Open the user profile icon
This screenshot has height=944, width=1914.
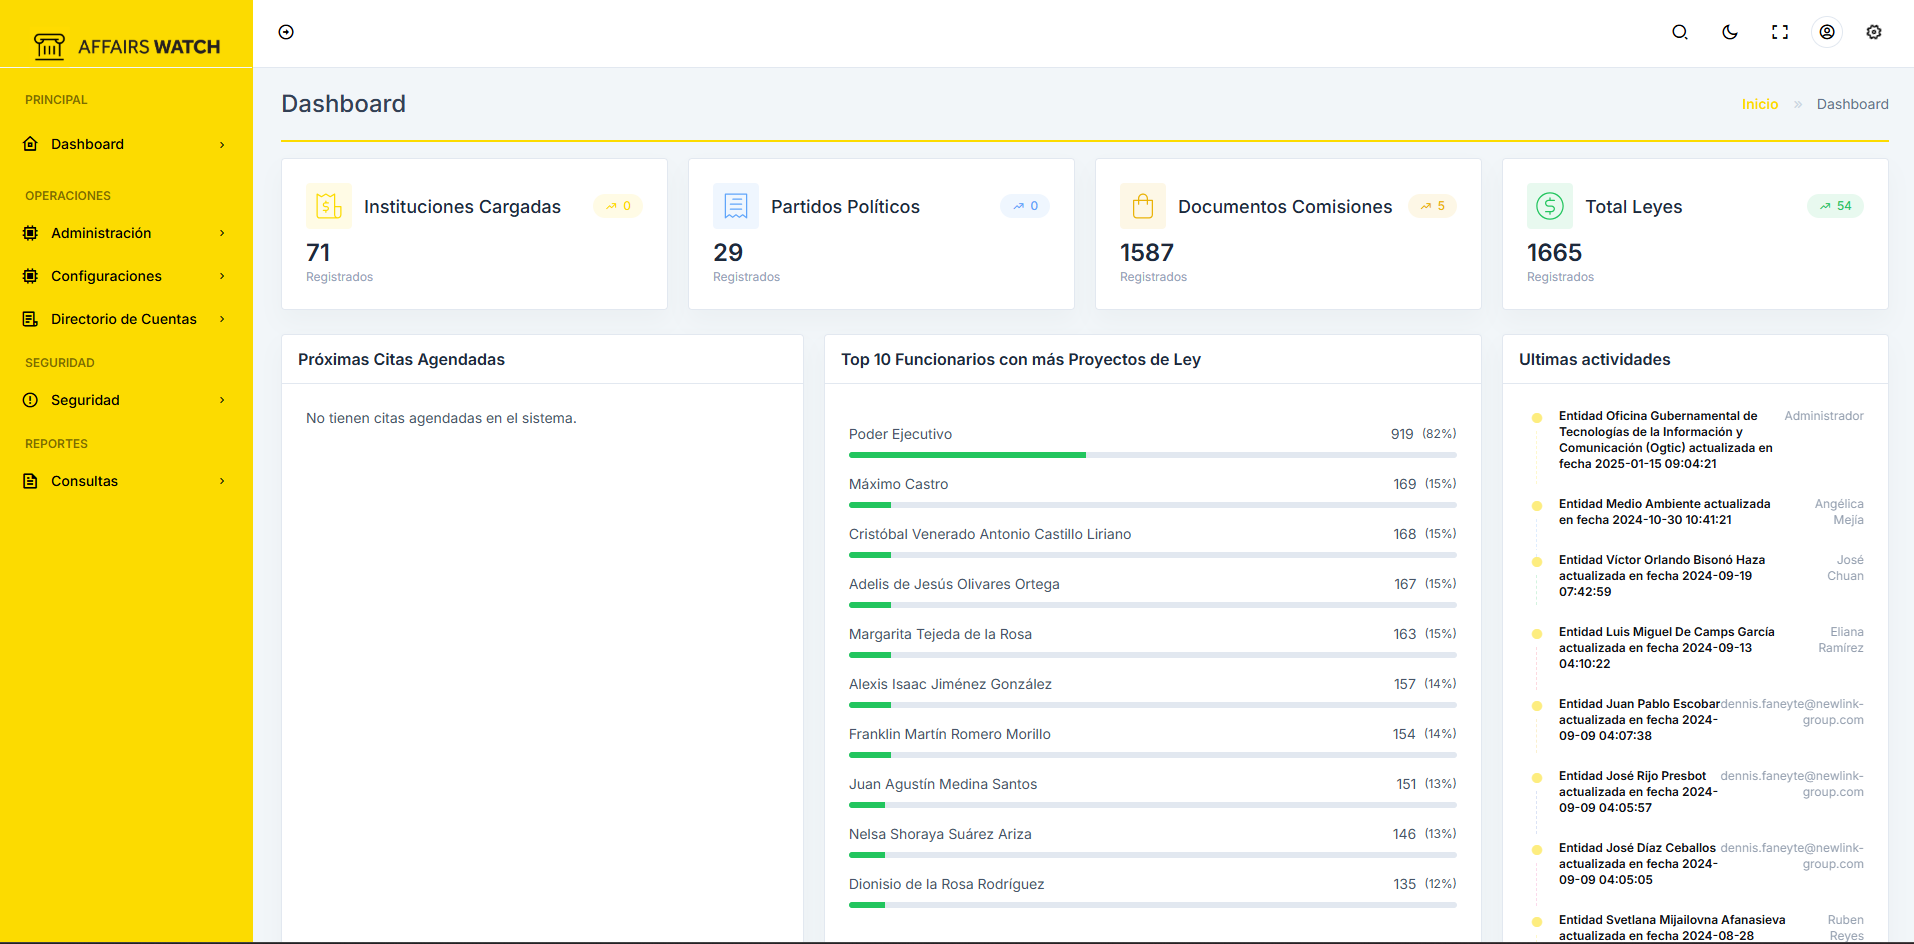coord(1827,32)
